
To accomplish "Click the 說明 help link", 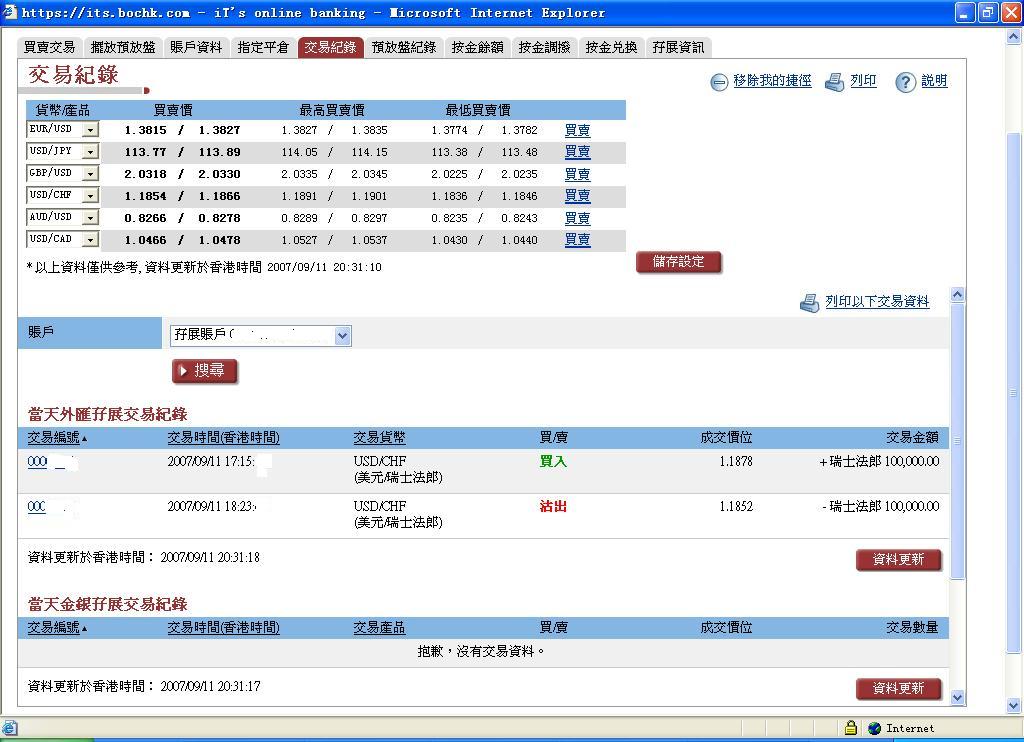I will 934,81.
